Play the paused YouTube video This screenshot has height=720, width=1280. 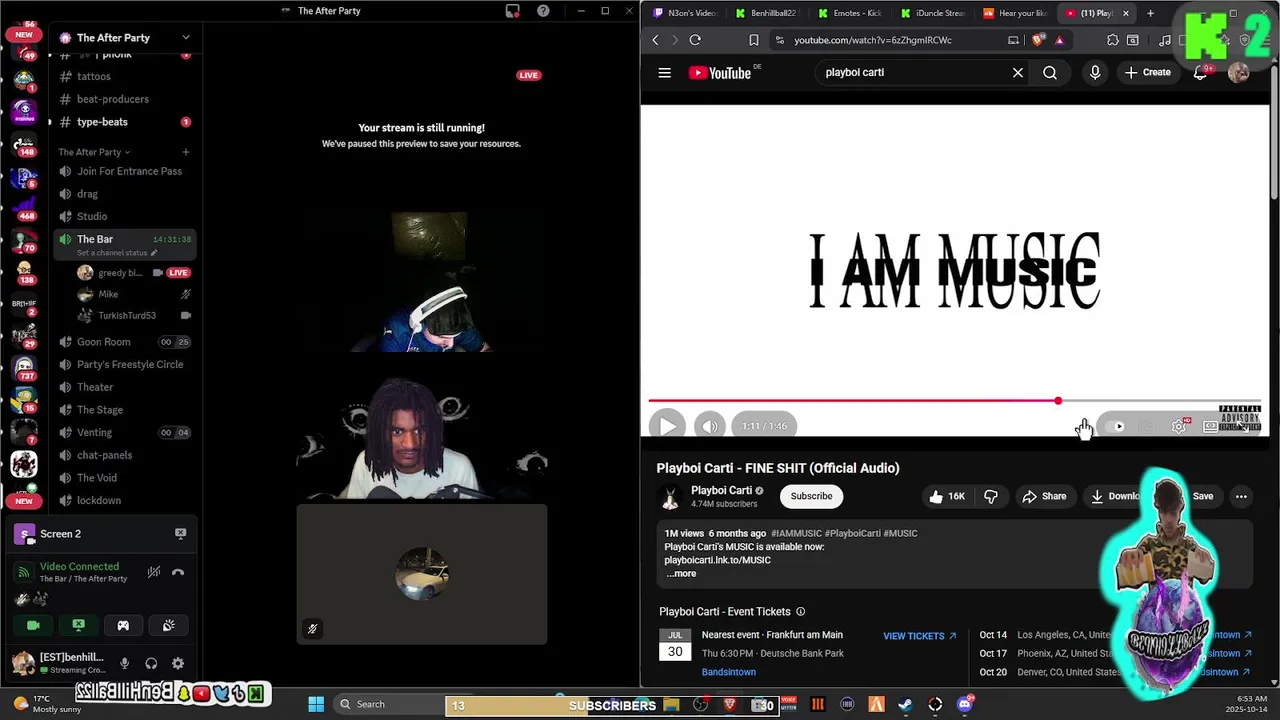tap(667, 426)
